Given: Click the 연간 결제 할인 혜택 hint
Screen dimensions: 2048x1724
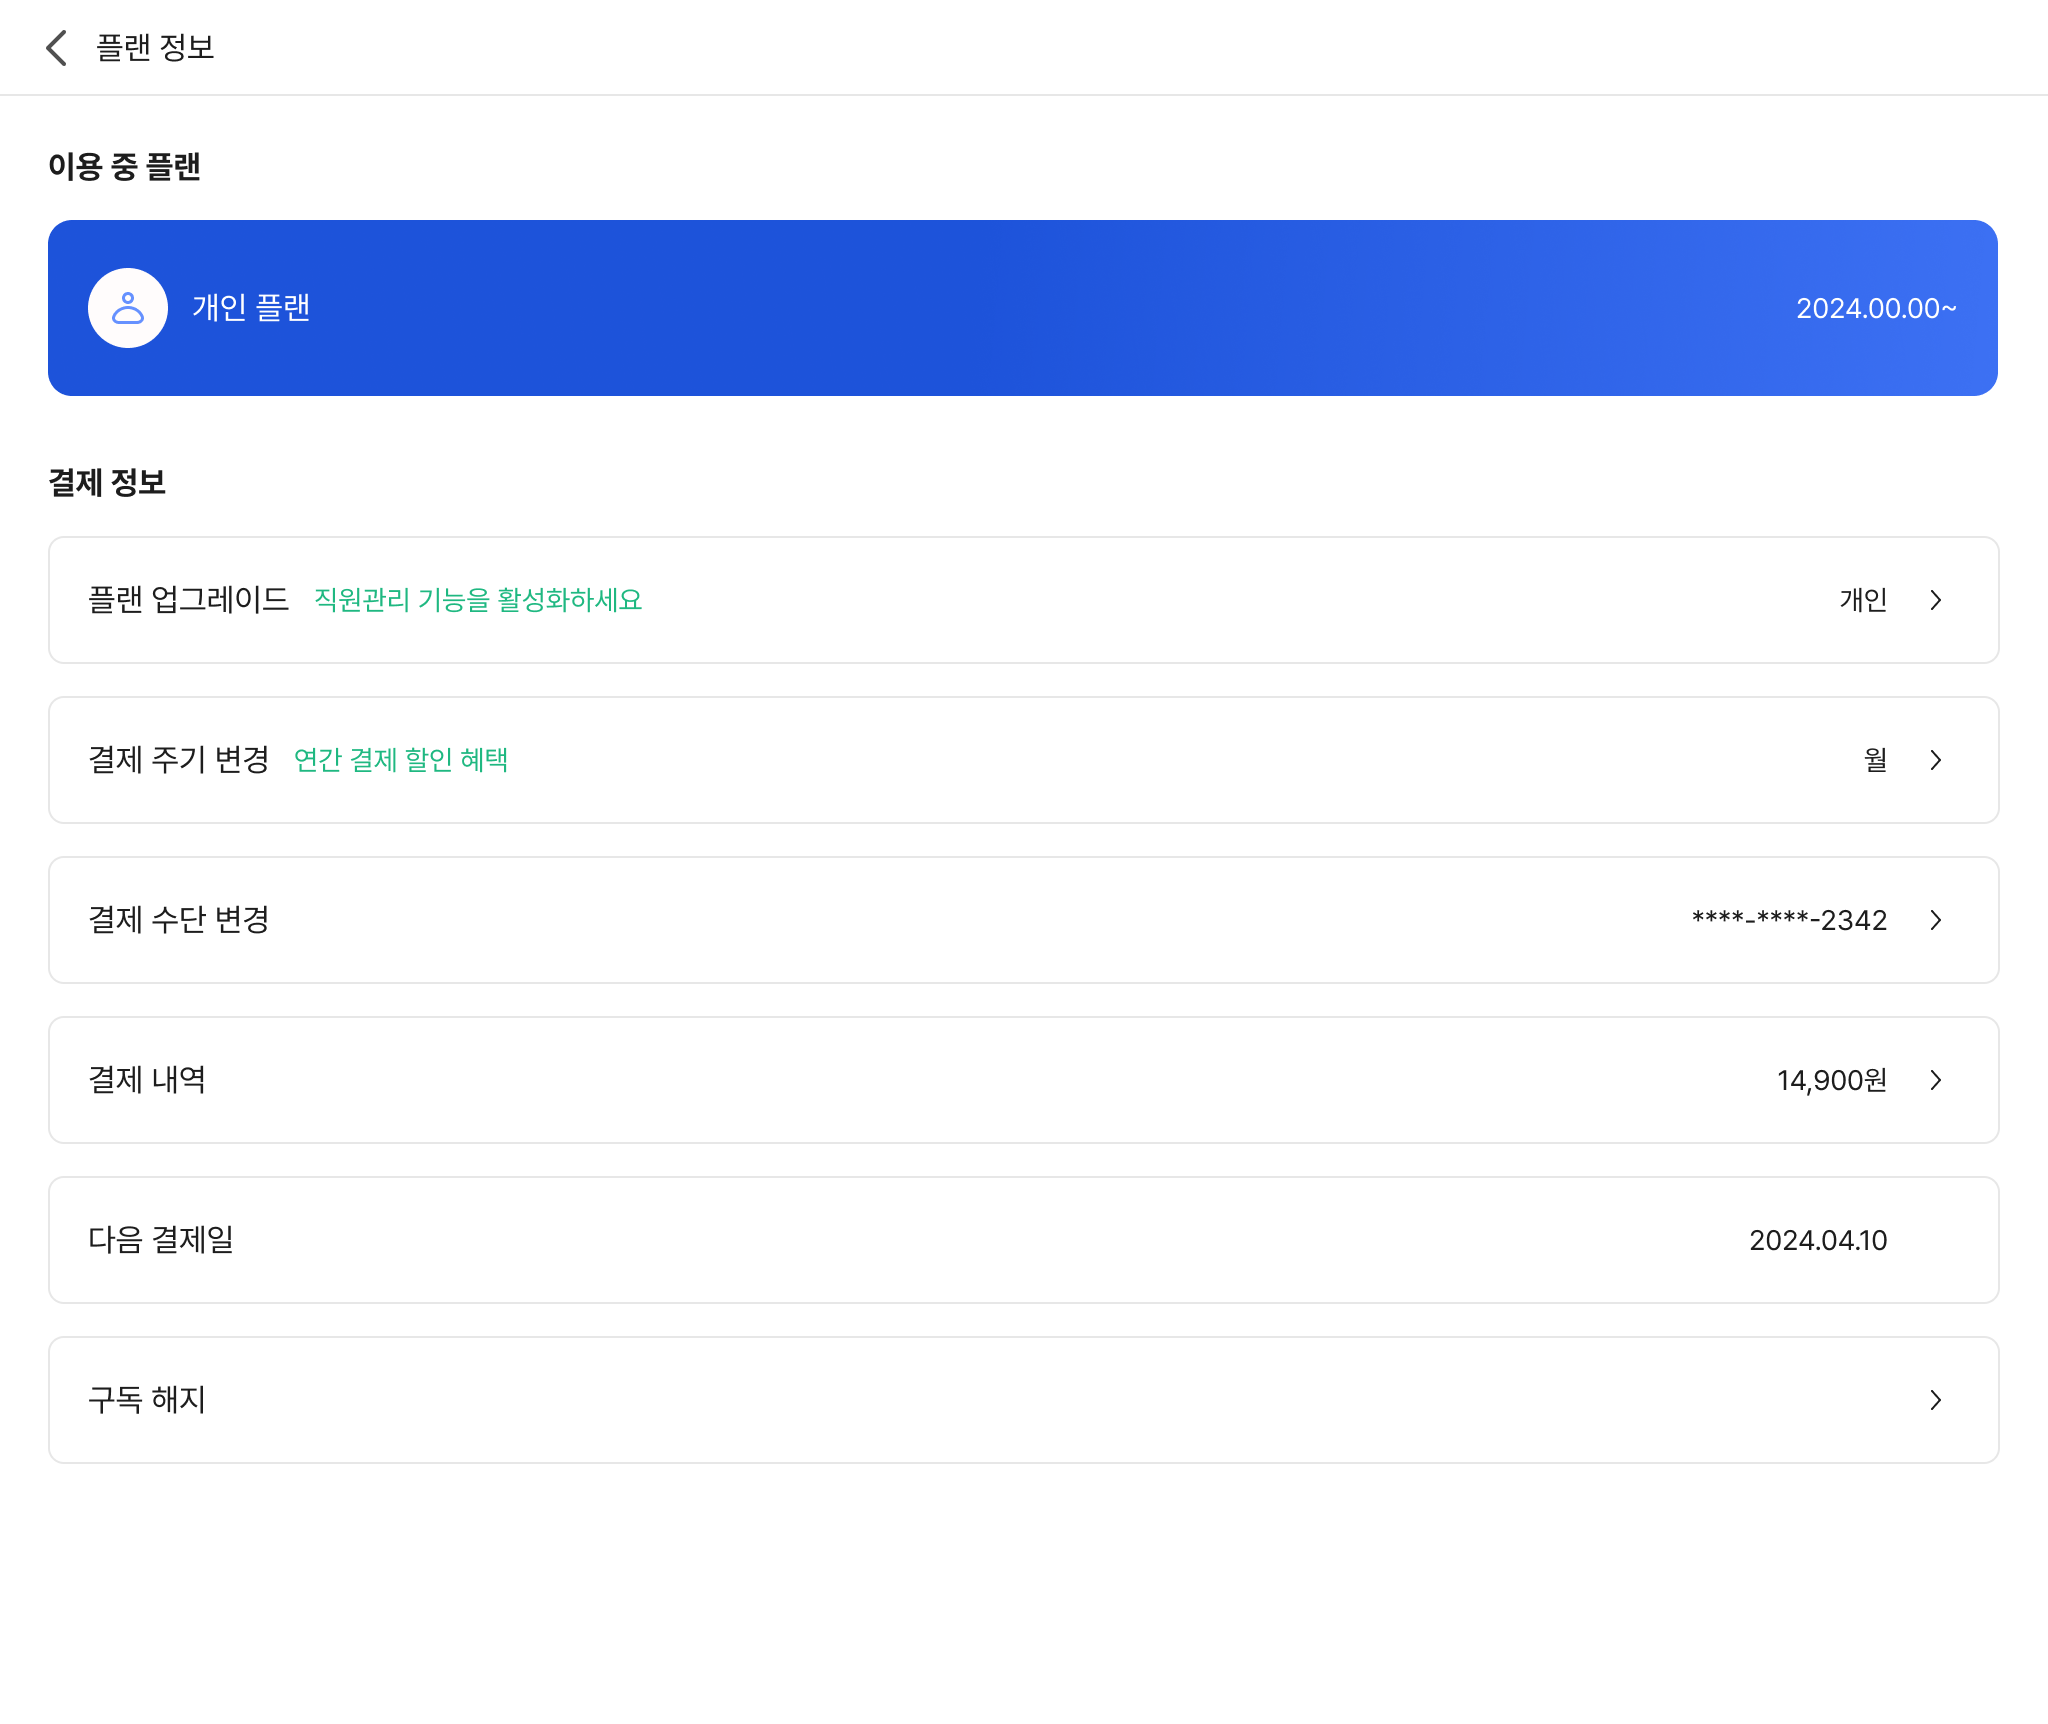Looking at the screenshot, I should pyautogui.click(x=401, y=760).
